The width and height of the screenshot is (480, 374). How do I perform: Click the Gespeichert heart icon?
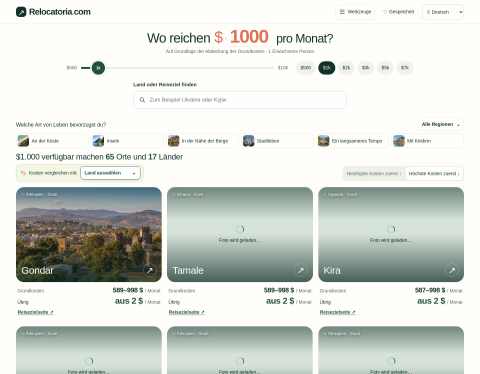385,12
